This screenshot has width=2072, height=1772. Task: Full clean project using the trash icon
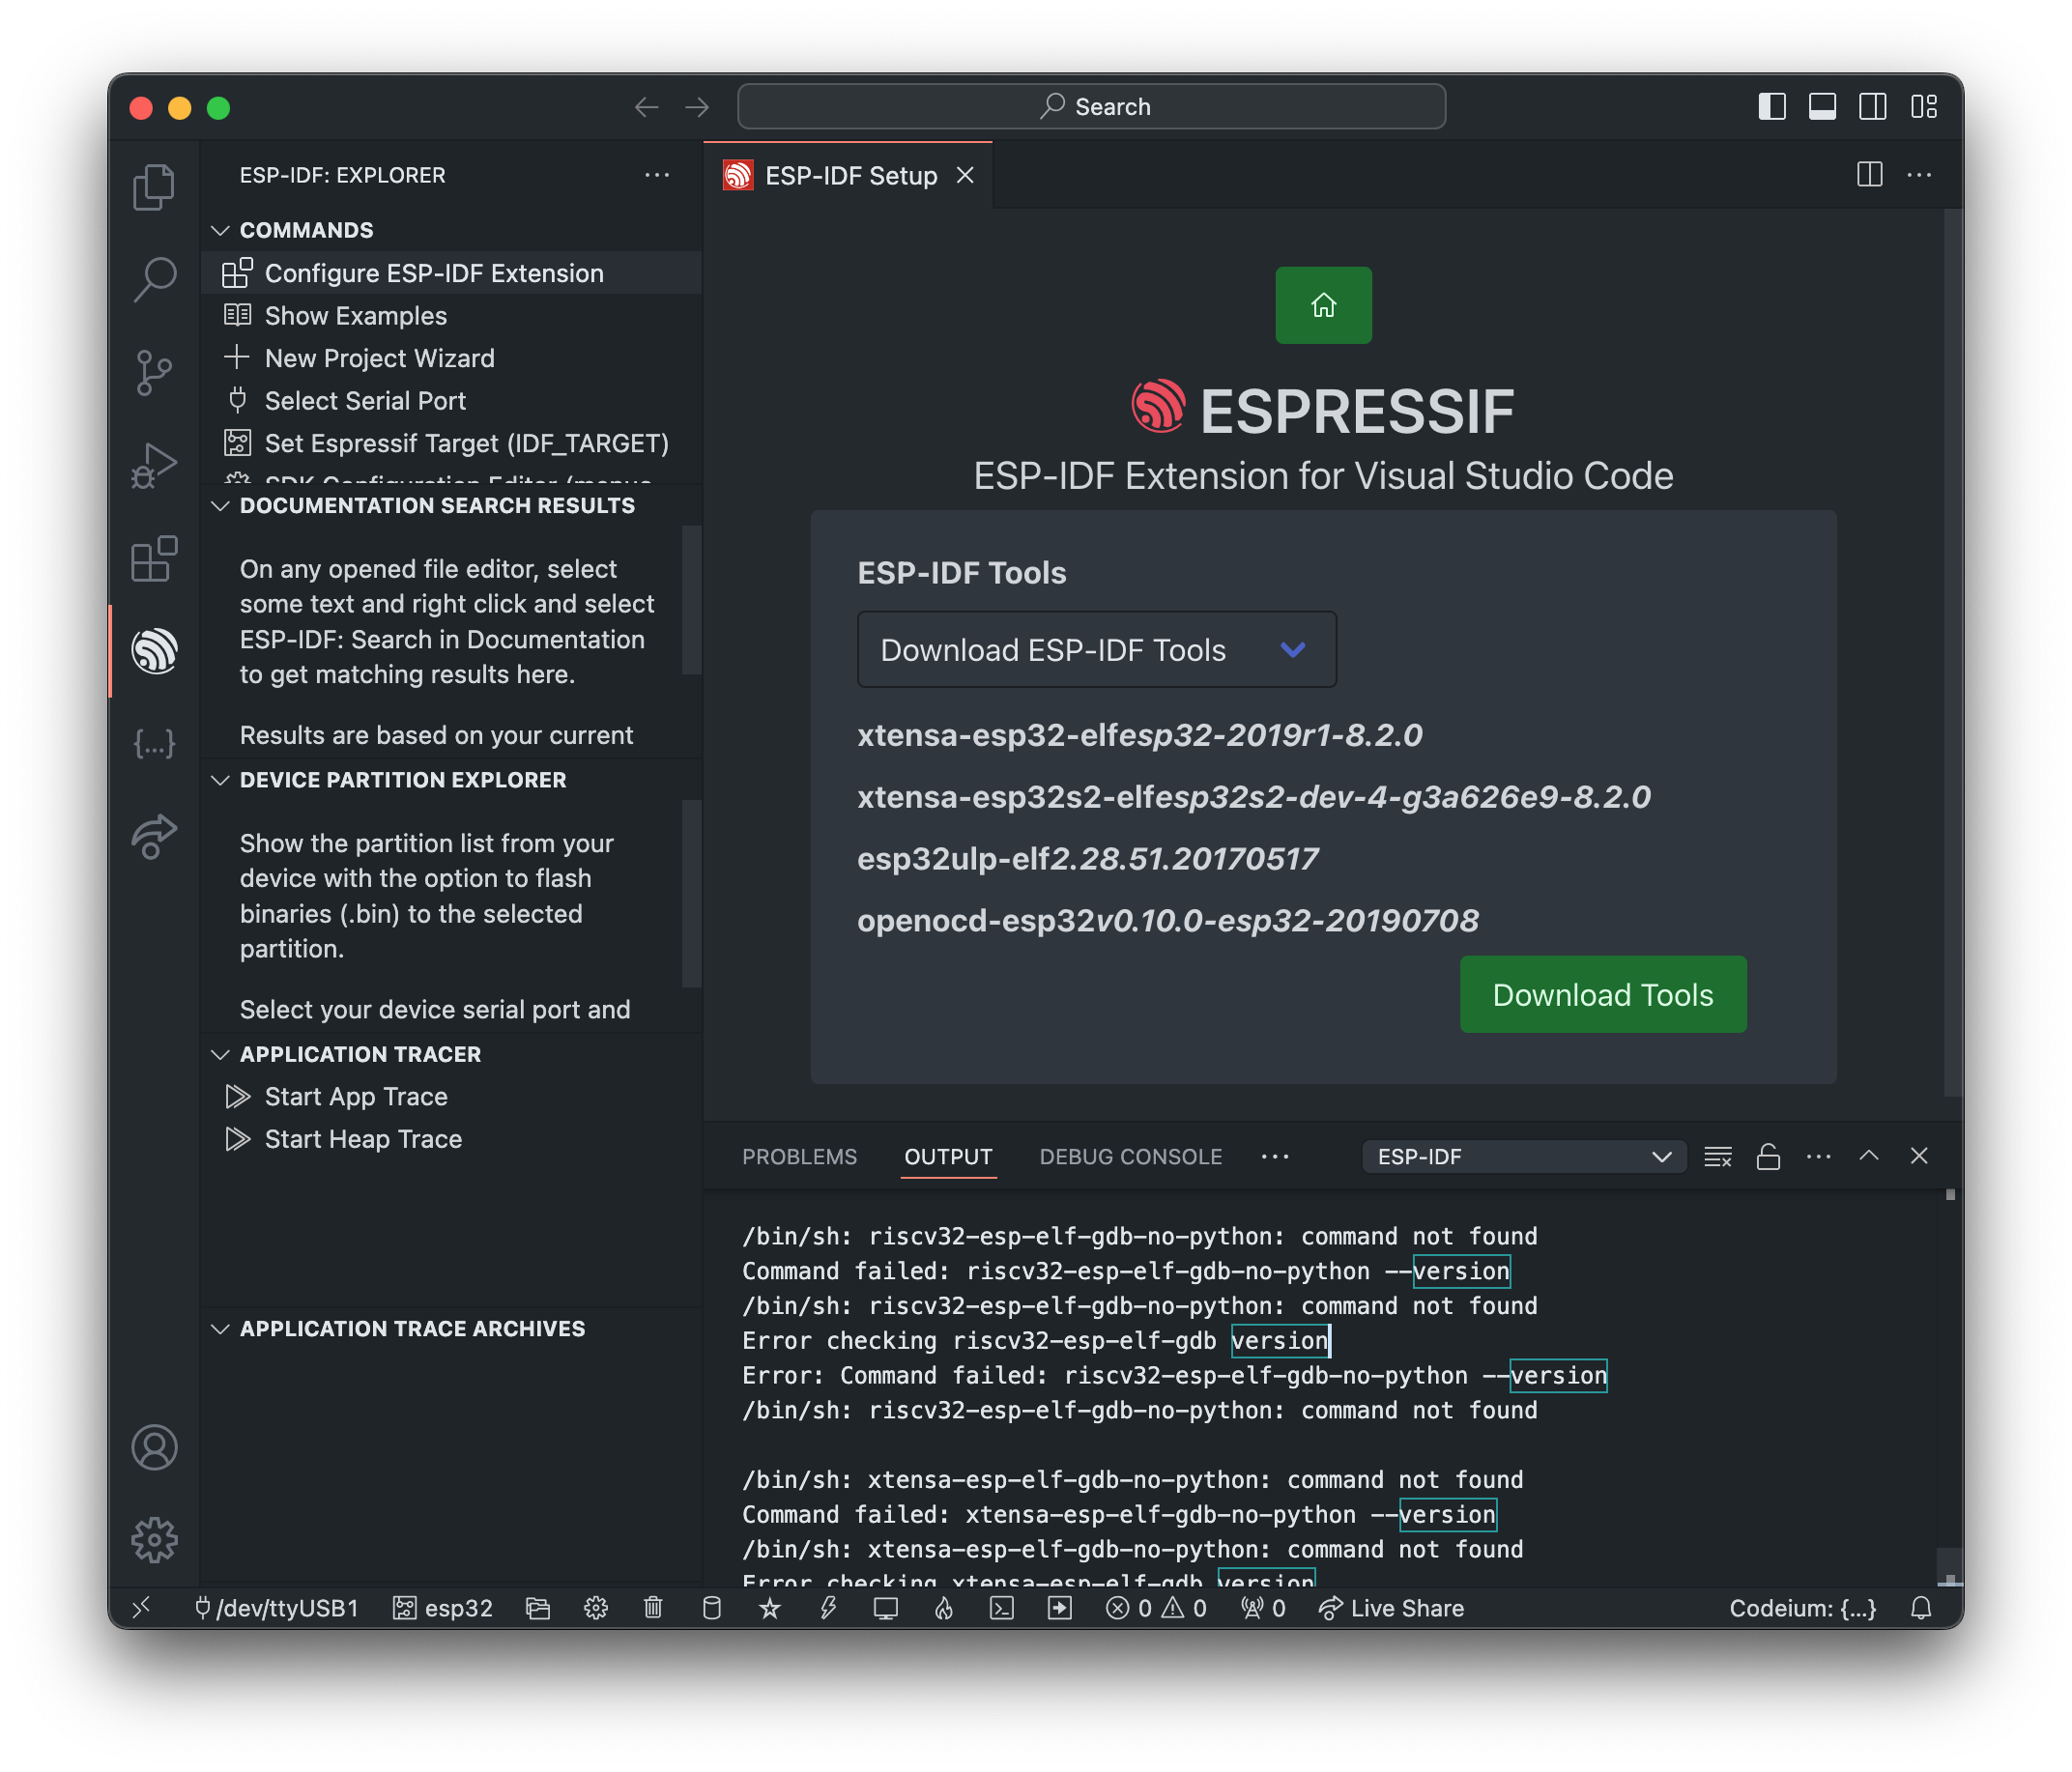pos(653,1608)
